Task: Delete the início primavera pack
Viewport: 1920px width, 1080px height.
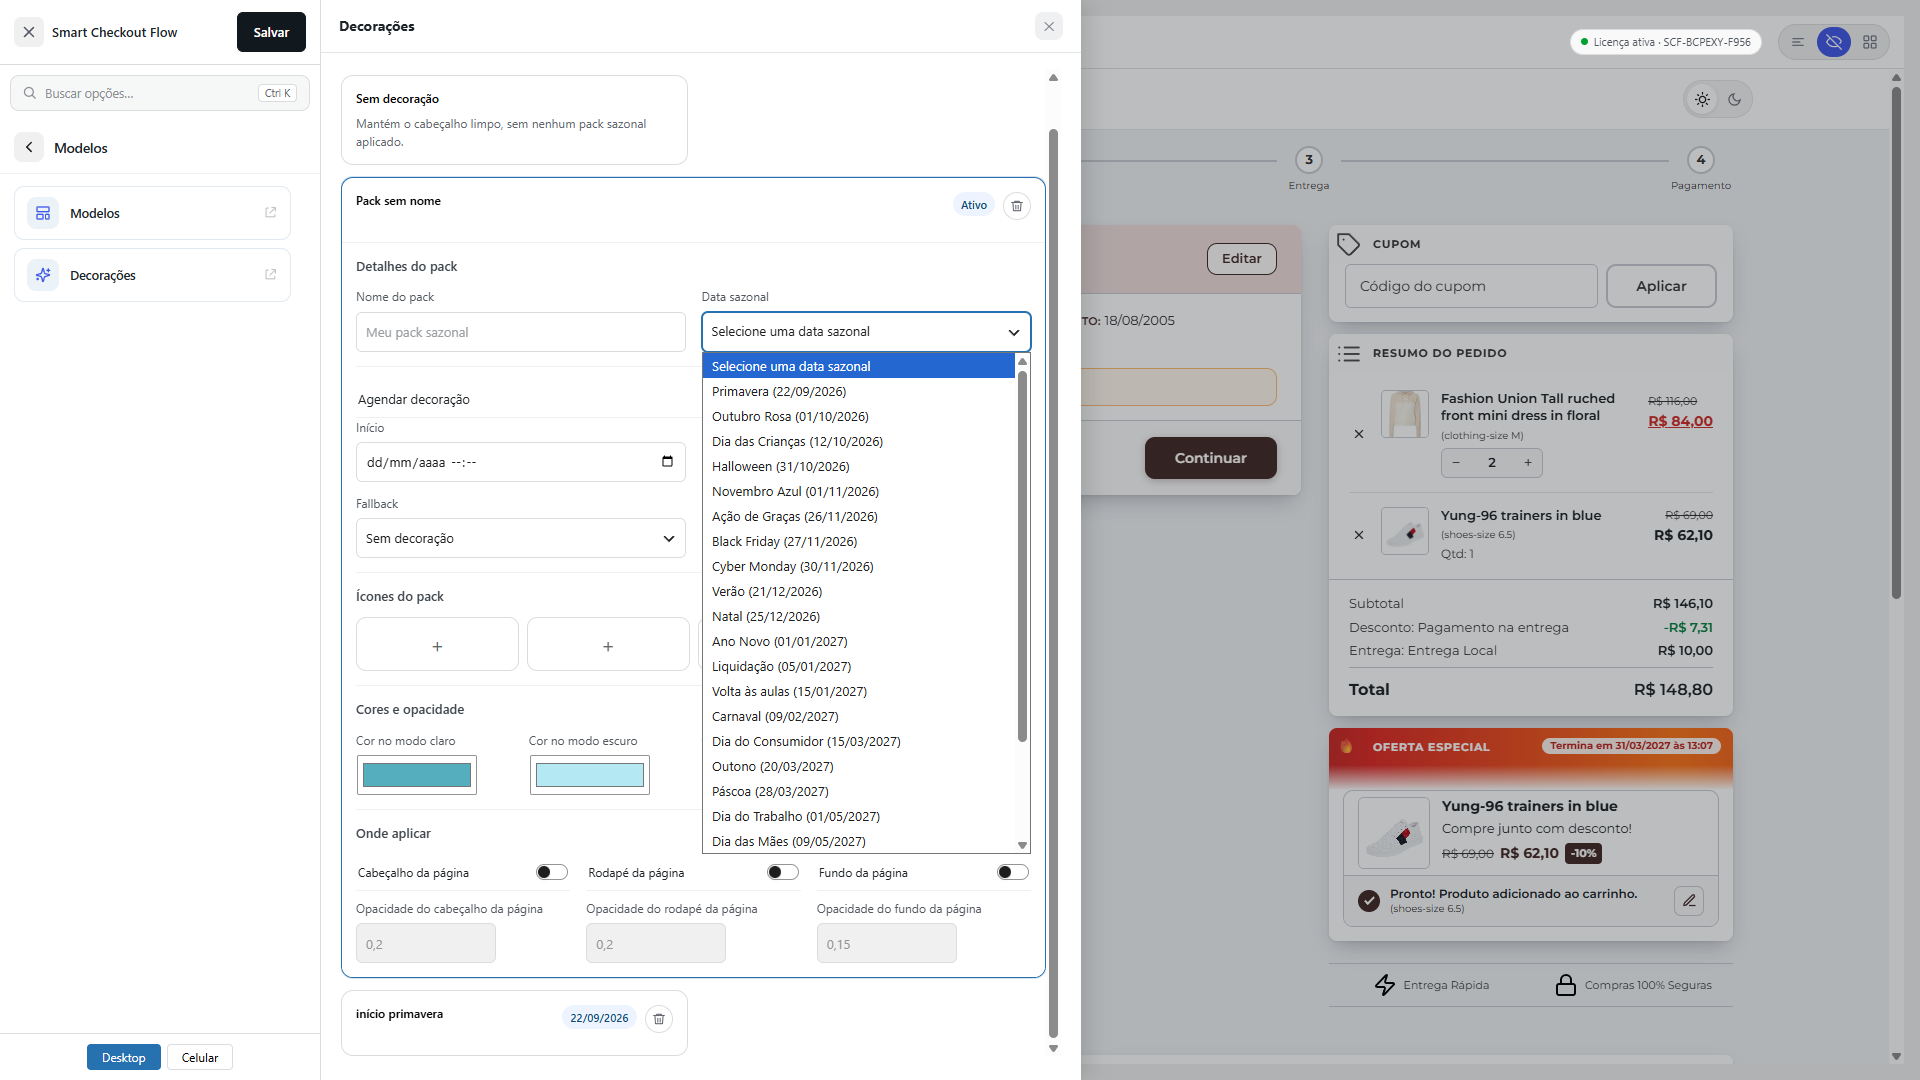Action: (658, 1019)
